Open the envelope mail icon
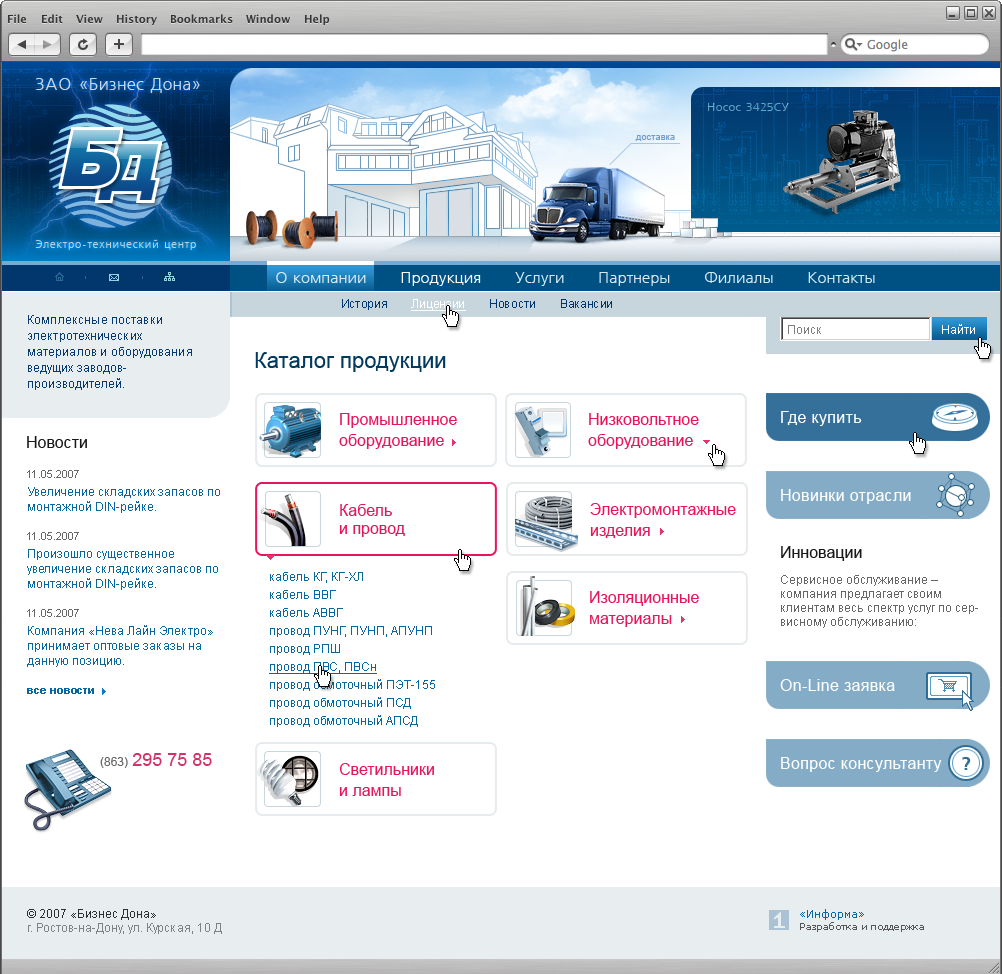 114,277
